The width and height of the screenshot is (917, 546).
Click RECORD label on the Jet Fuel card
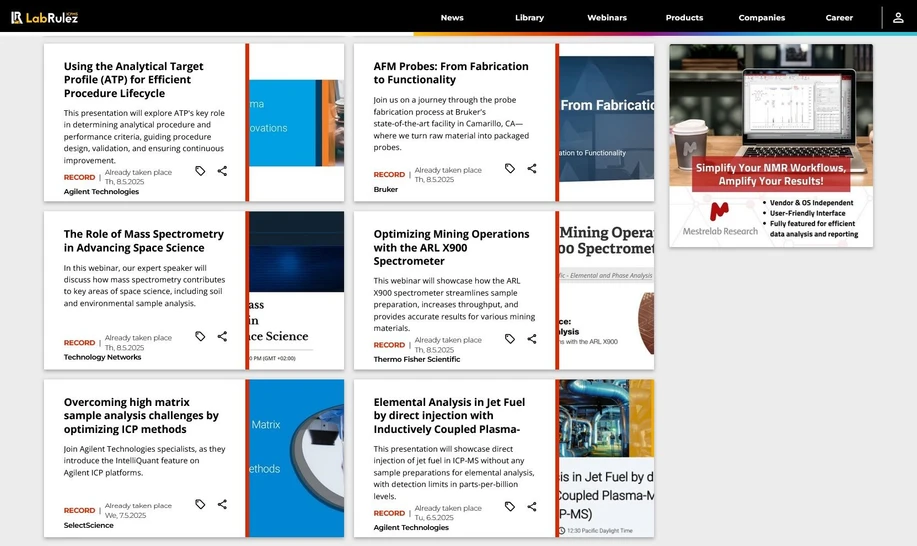(389, 513)
